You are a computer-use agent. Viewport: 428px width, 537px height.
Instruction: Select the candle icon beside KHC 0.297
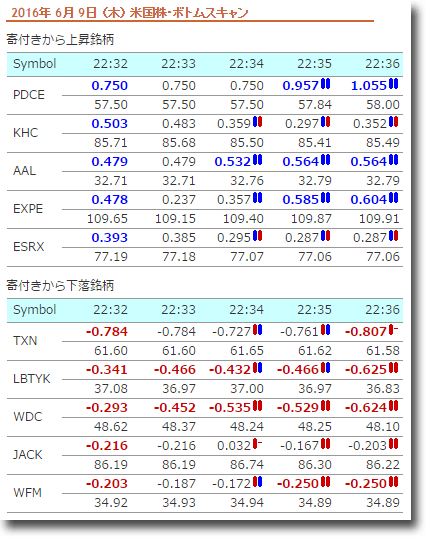point(326,122)
